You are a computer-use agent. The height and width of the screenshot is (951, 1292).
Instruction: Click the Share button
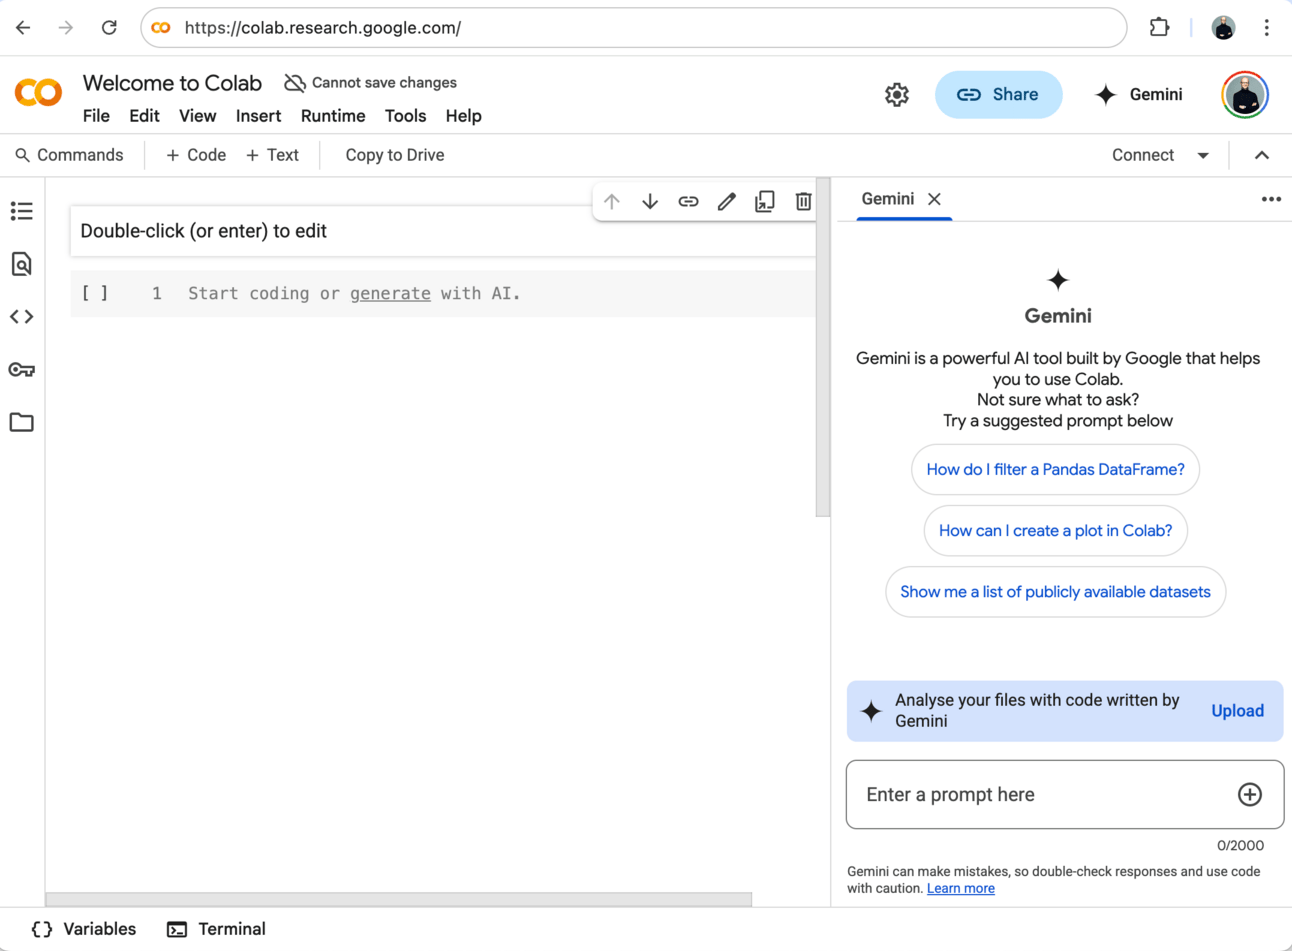pyautogui.click(x=998, y=95)
